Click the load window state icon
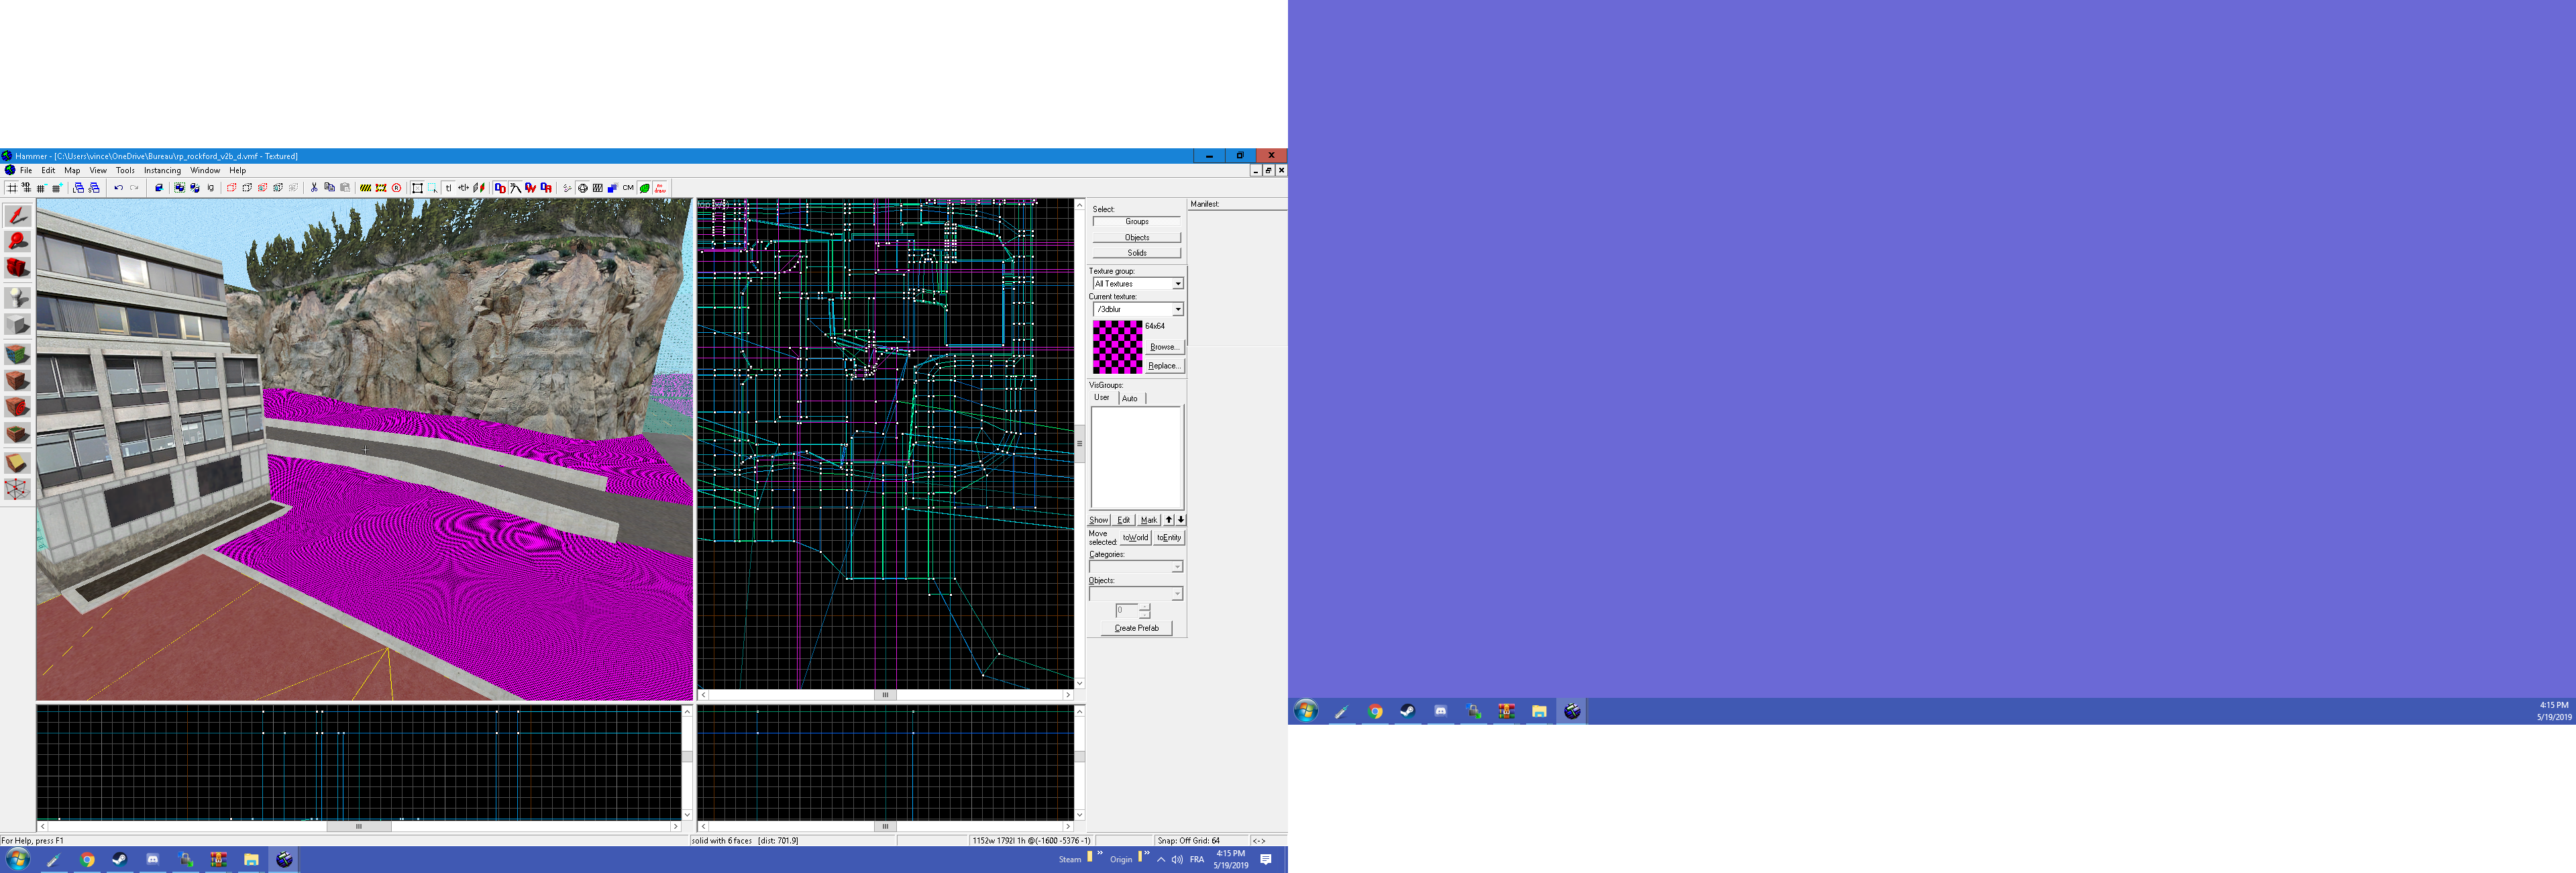Image resolution: width=2576 pixels, height=873 pixels. click(79, 188)
